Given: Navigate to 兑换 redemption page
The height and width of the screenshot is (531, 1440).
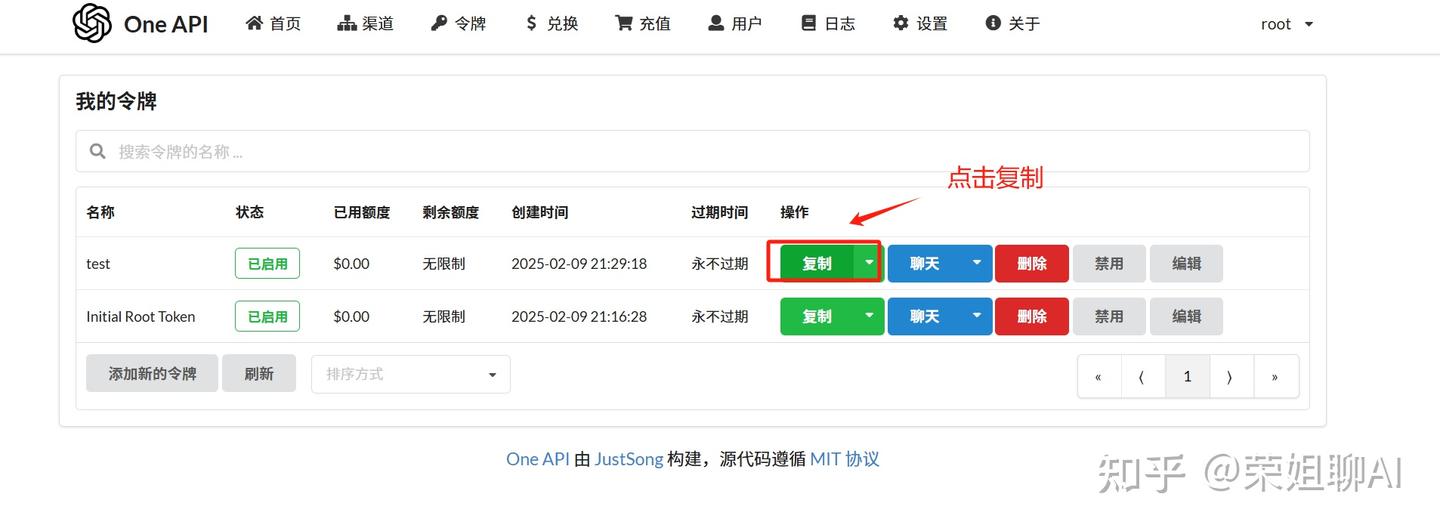Looking at the screenshot, I should coord(551,23).
